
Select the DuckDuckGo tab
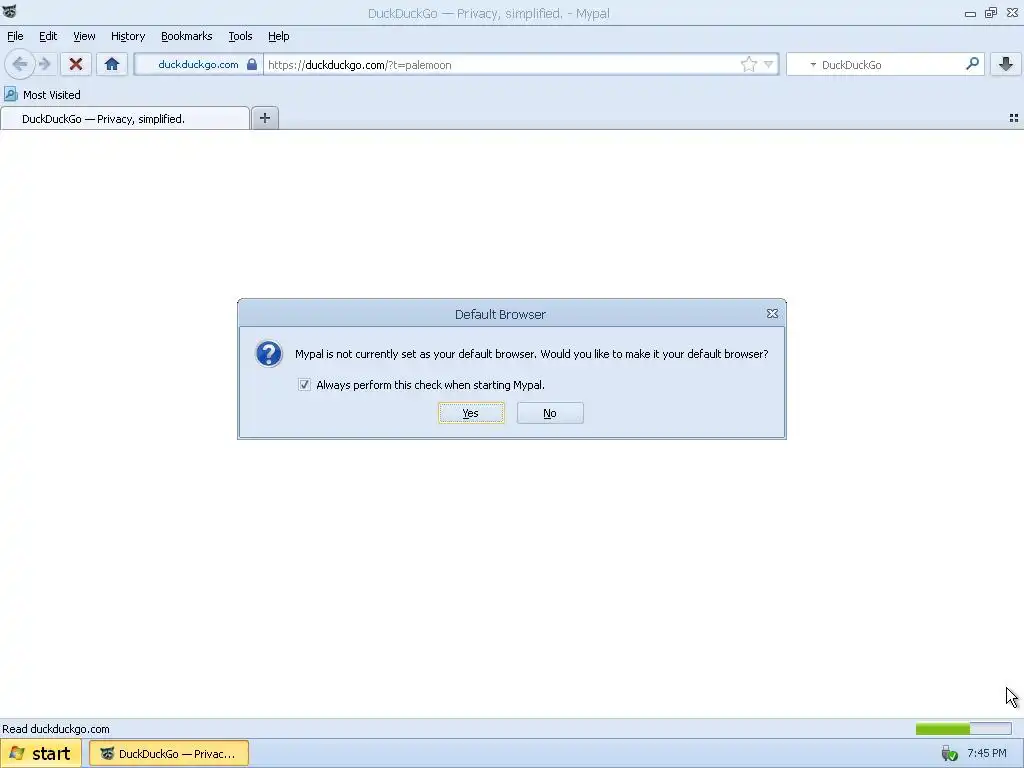(x=125, y=118)
